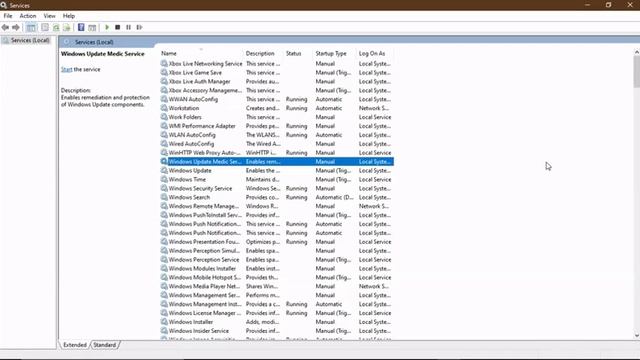Select WinHTTP Web Proxy Auto service
This screenshot has width=640, height=360.
coord(277,153)
